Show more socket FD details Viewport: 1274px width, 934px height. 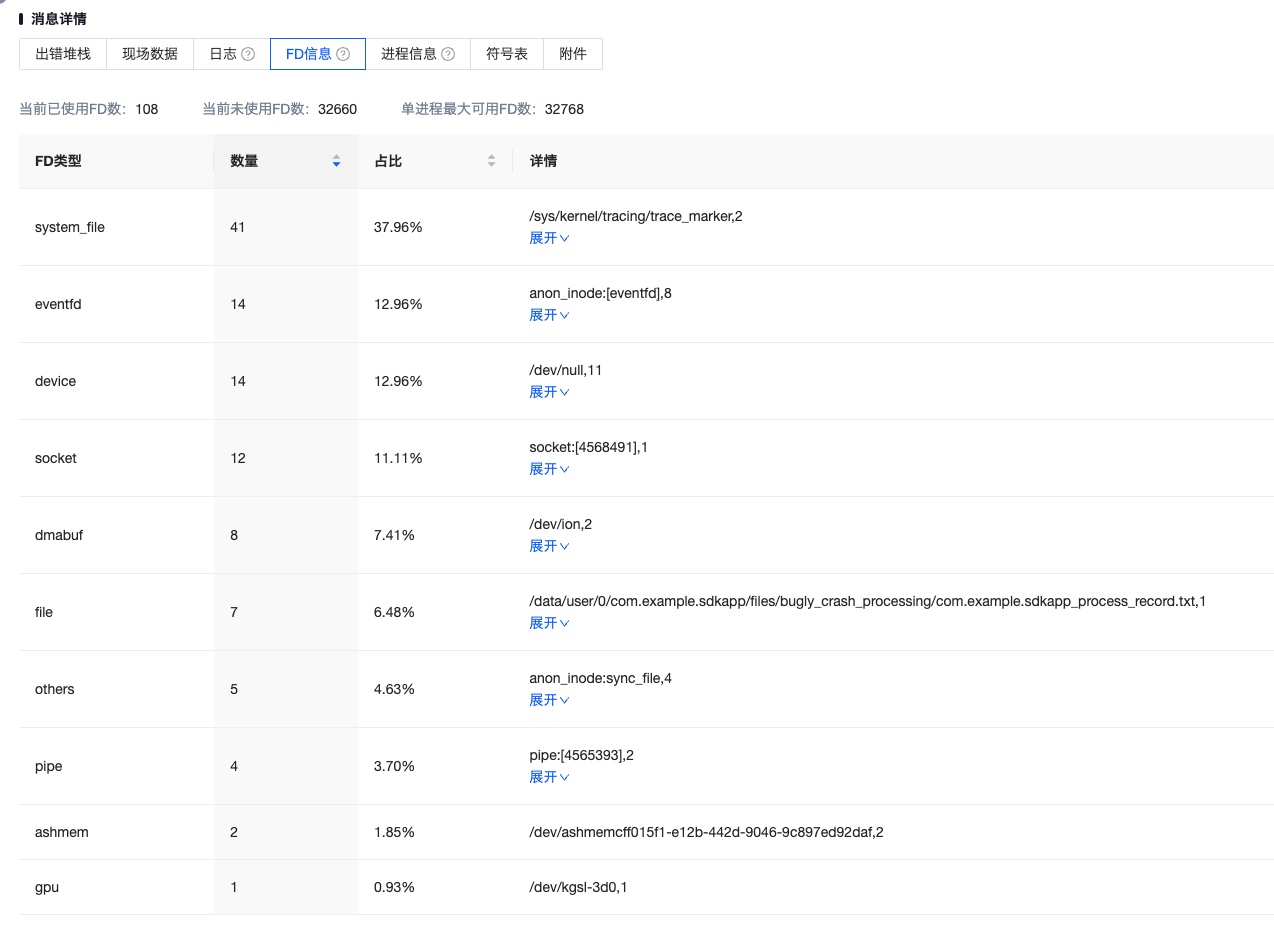[x=548, y=469]
